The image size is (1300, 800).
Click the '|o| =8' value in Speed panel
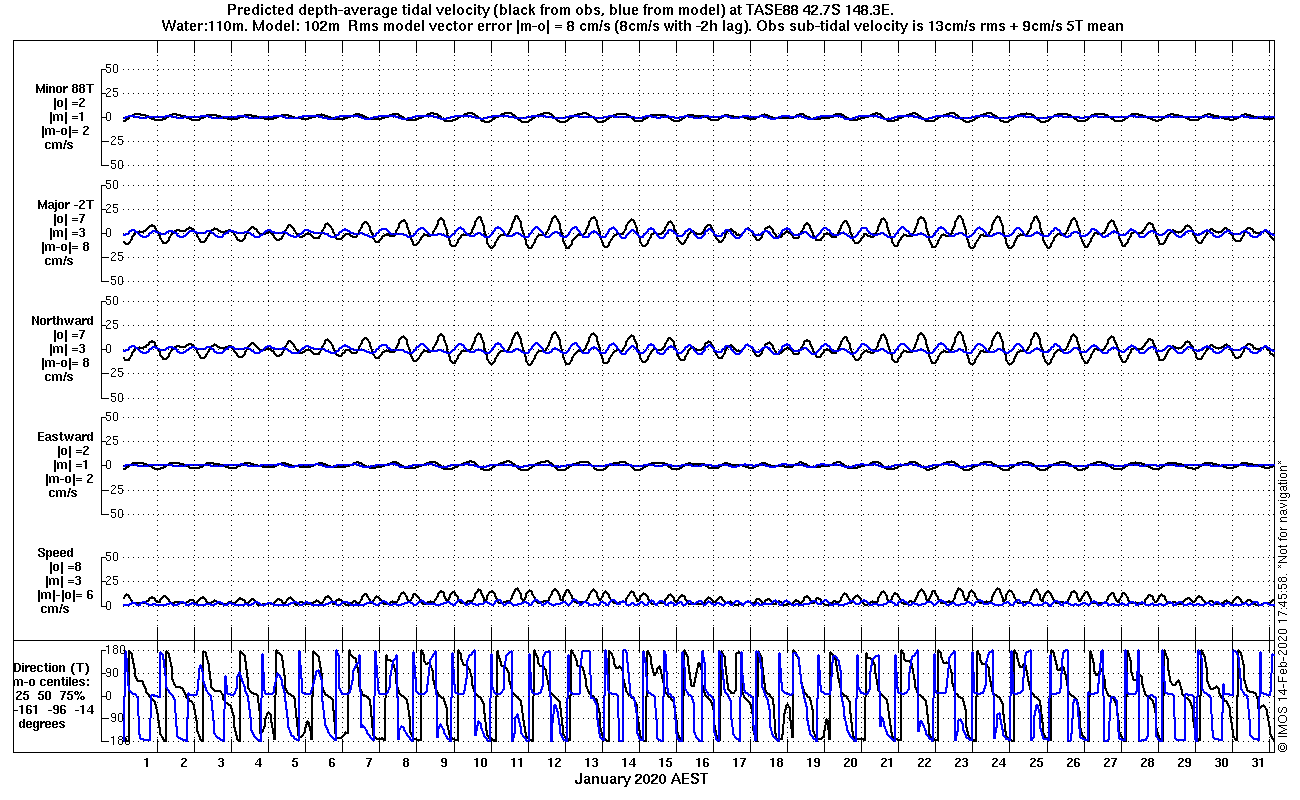68,567
